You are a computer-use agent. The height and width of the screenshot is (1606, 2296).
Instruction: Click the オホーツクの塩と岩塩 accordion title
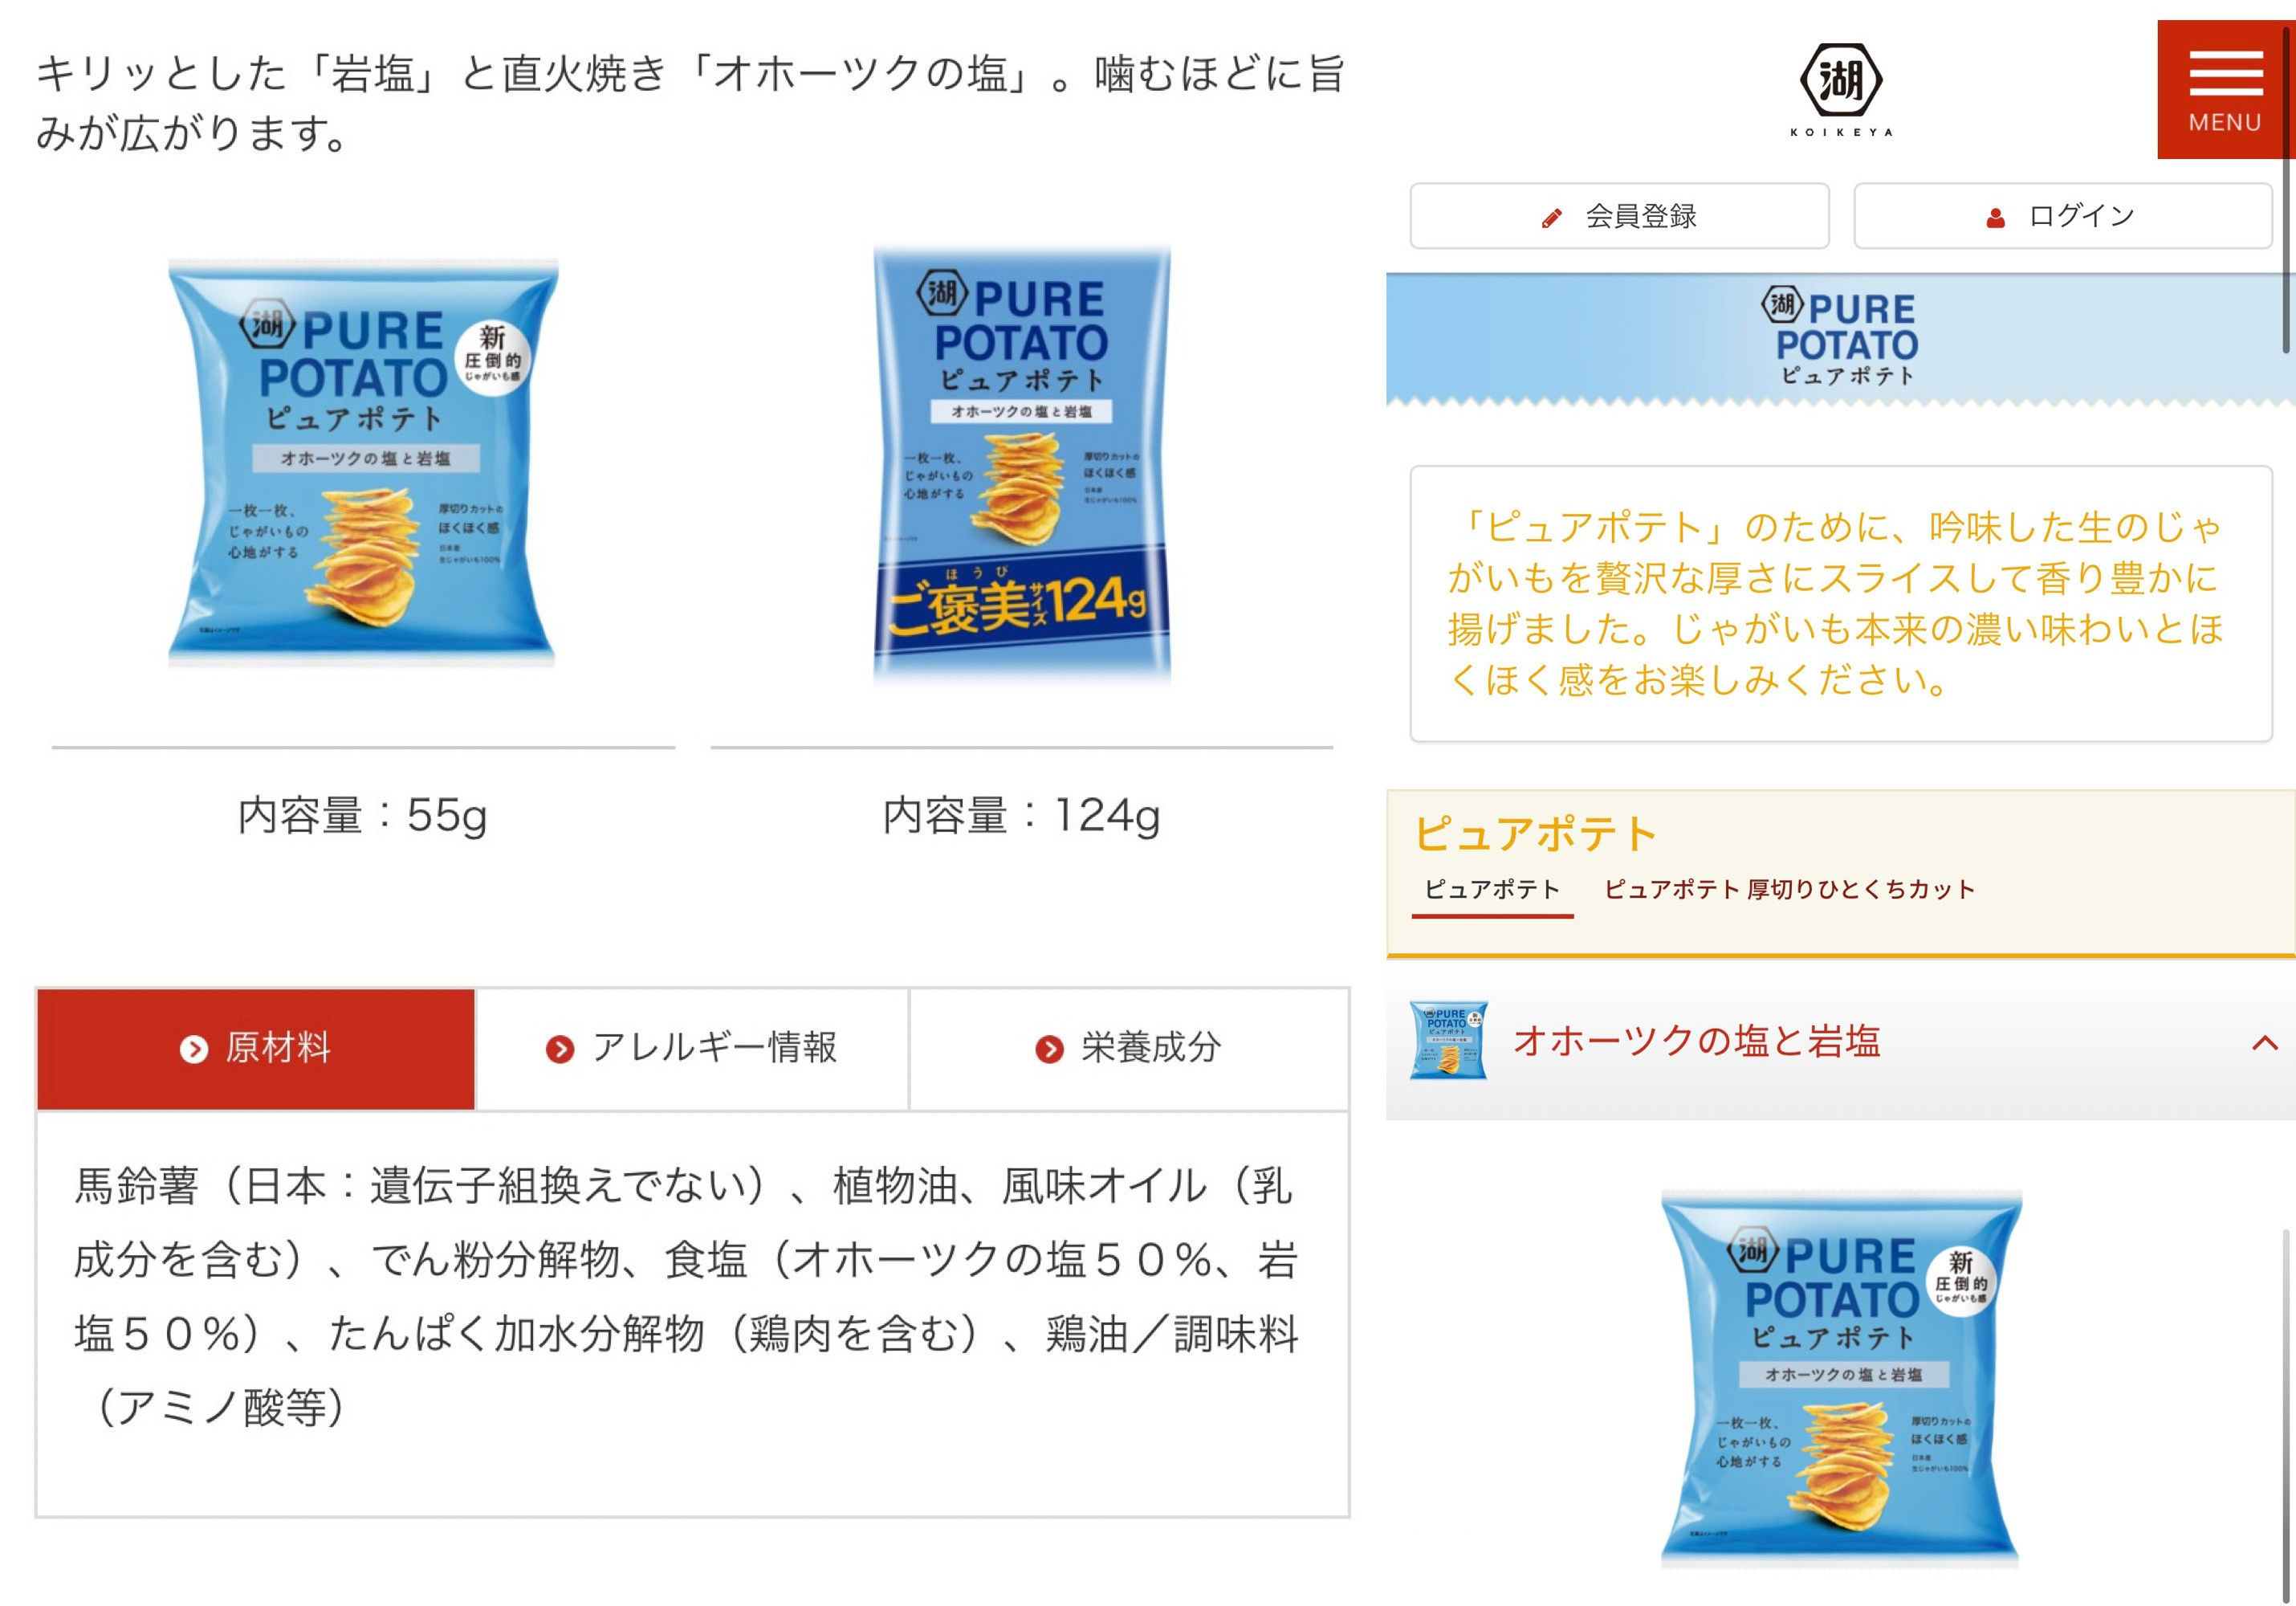tap(1696, 1041)
